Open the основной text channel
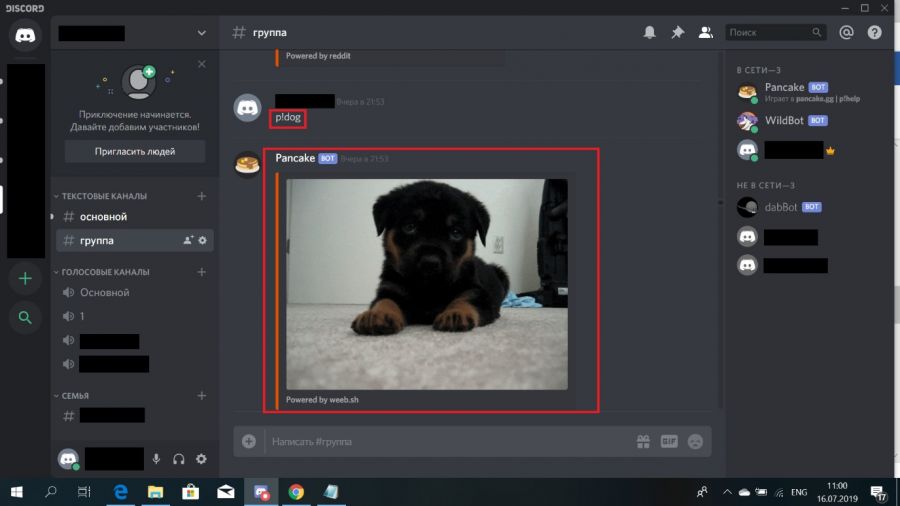The height and width of the screenshot is (506, 900). click(134, 217)
